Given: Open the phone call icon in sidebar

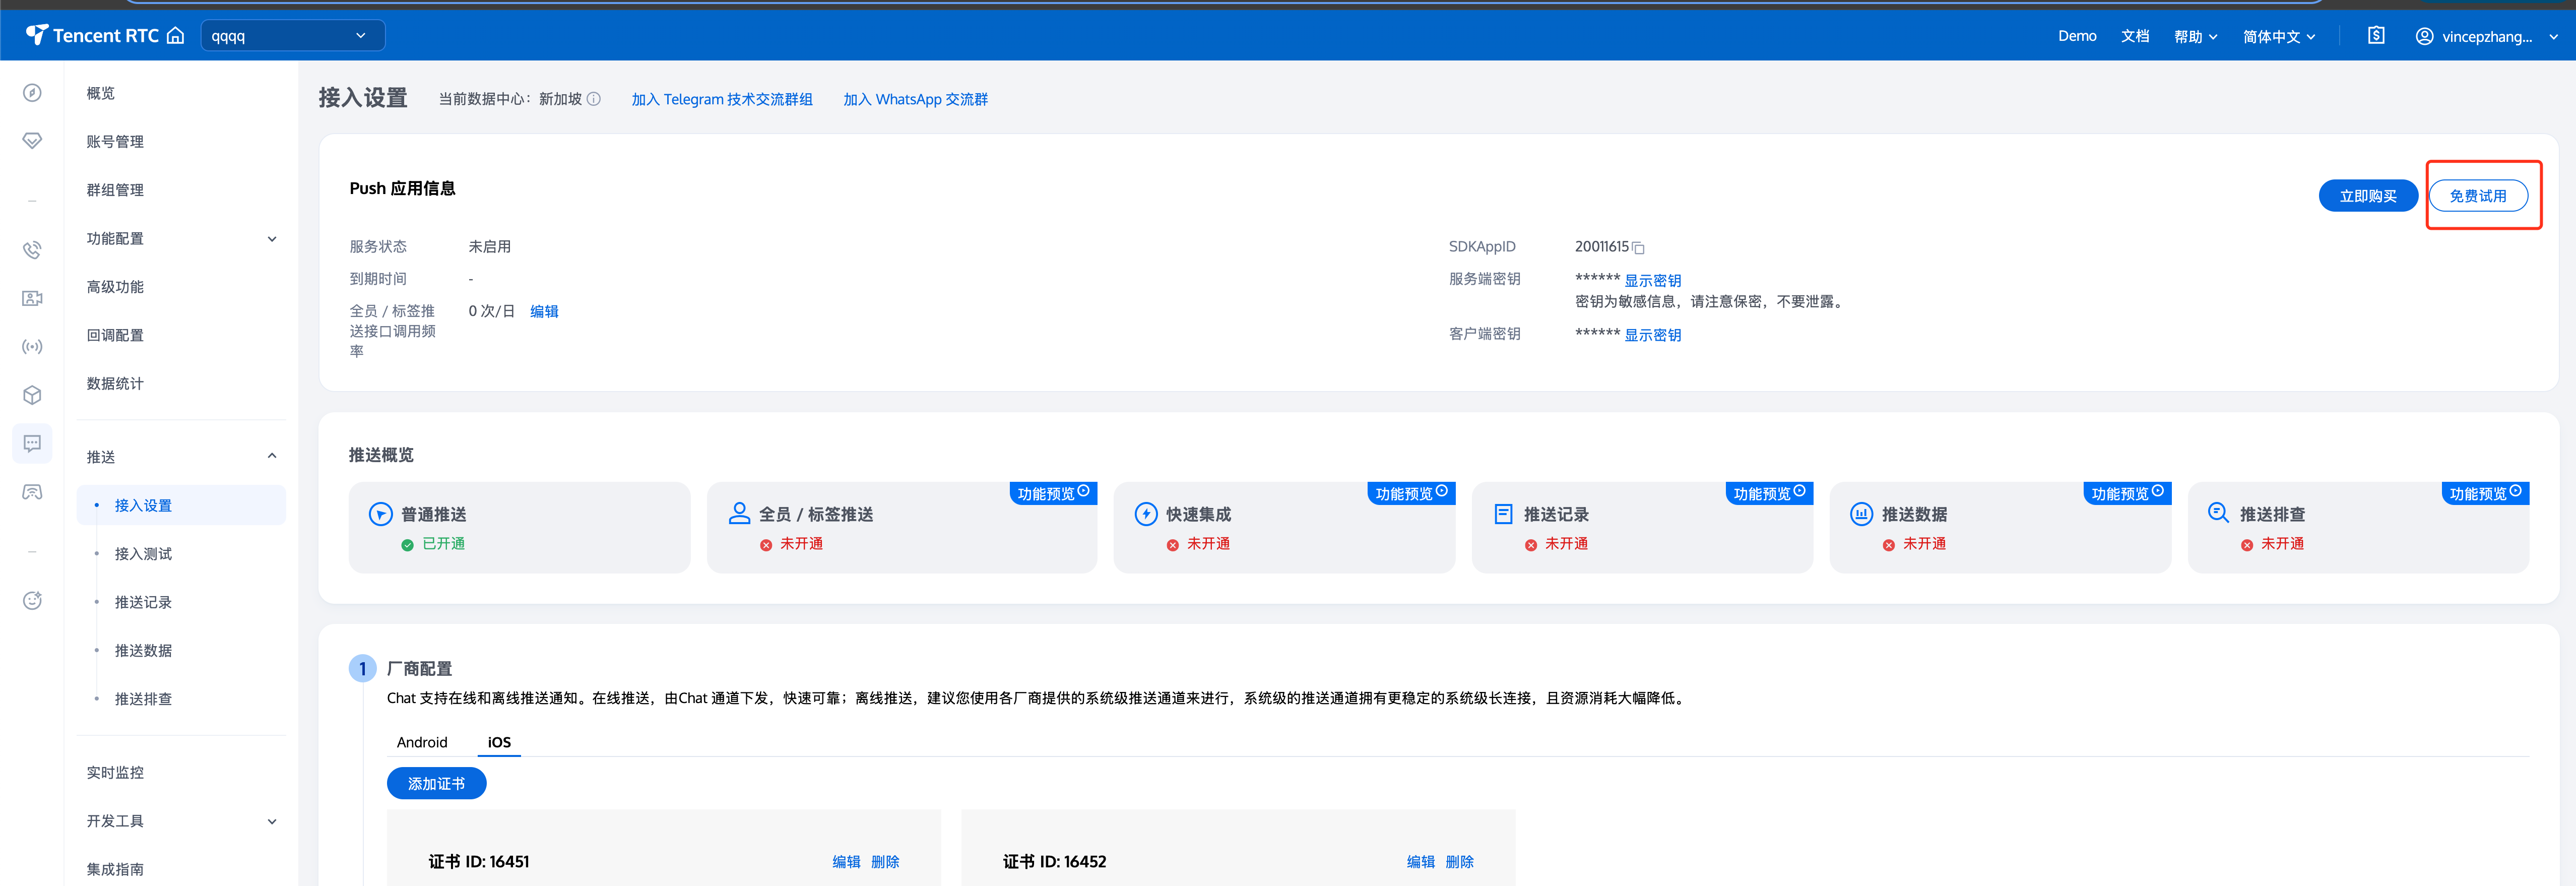Looking at the screenshot, I should click(x=32, y=250).
